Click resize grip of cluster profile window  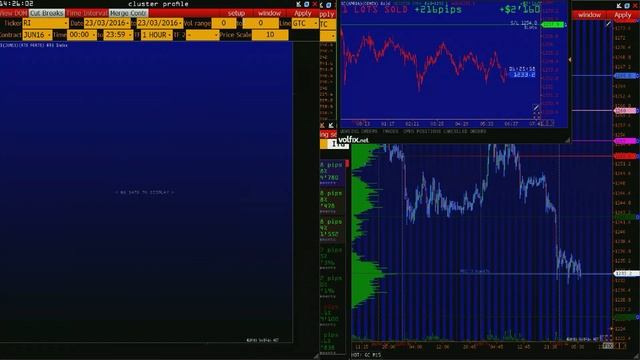(316, 356)
